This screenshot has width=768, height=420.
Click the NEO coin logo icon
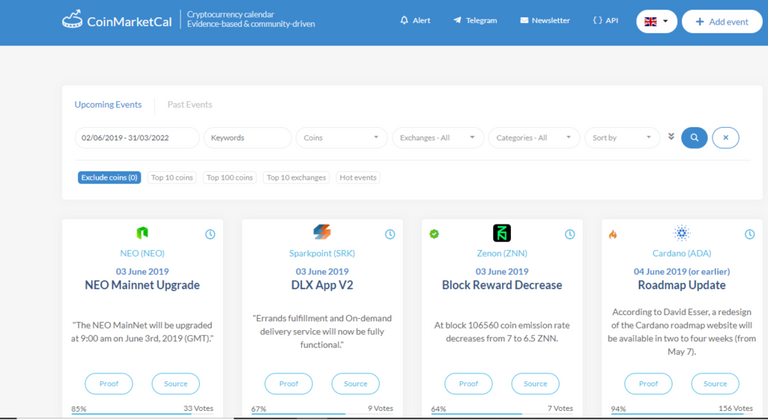point(142,233)
